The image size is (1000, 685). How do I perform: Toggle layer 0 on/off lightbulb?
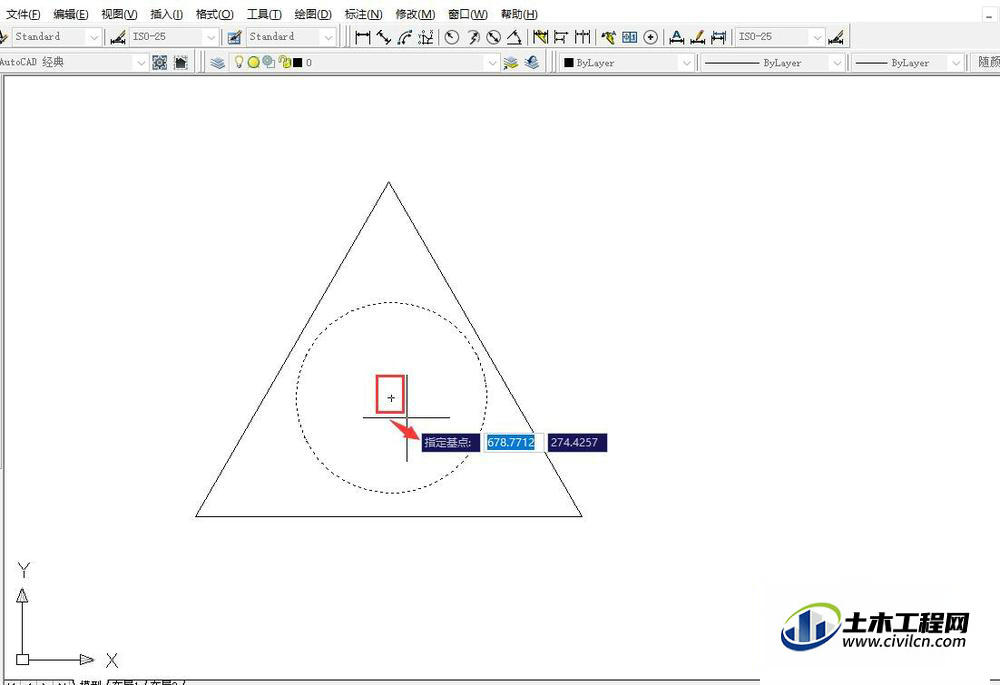239,62
